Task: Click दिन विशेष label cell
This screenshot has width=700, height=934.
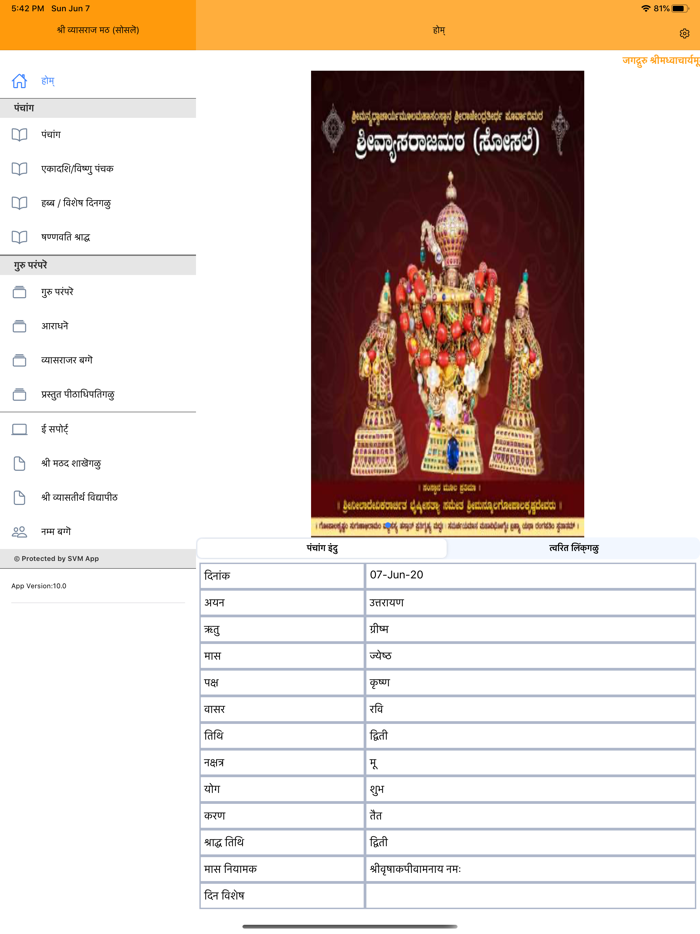Action: (x=282, y=895)
